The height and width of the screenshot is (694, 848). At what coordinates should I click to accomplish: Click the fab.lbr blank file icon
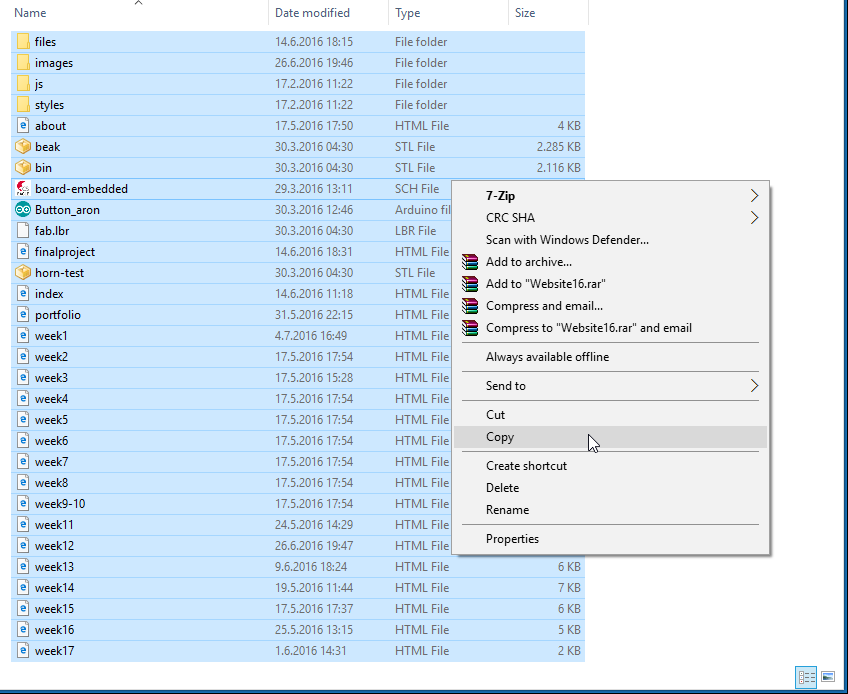(x=23, y=231)
